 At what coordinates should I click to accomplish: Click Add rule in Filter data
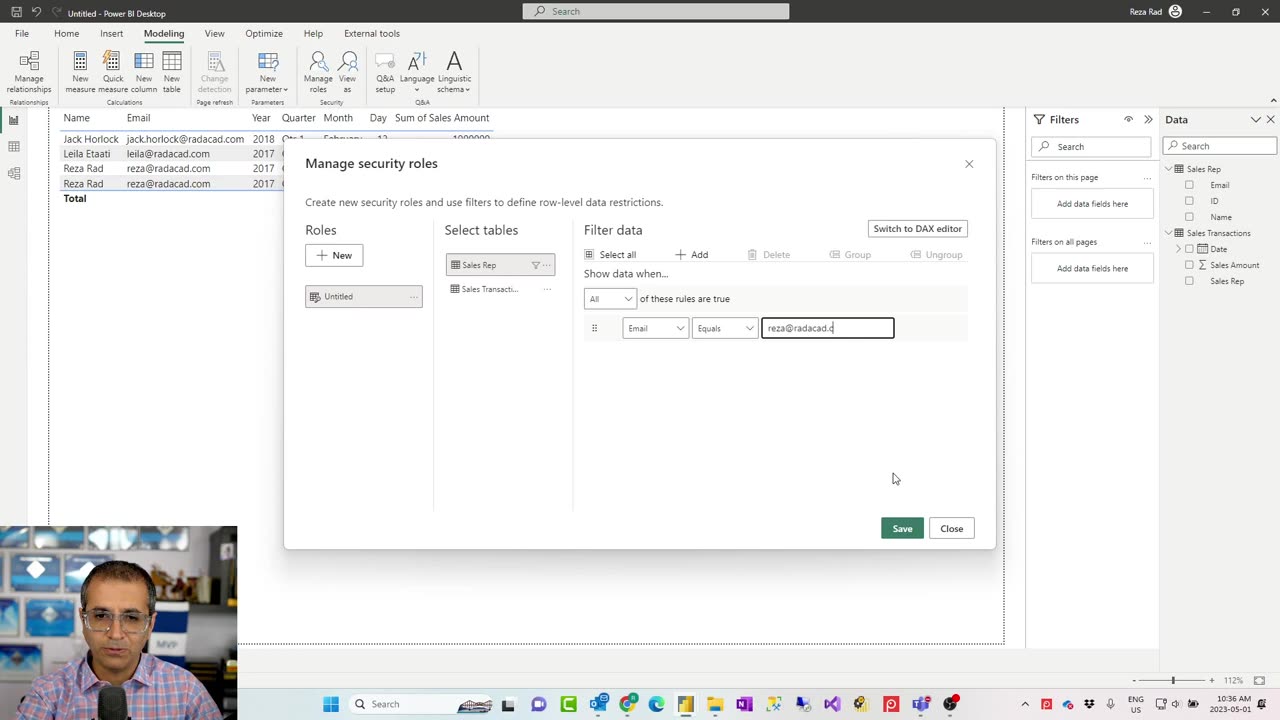(x=692, y=255)
